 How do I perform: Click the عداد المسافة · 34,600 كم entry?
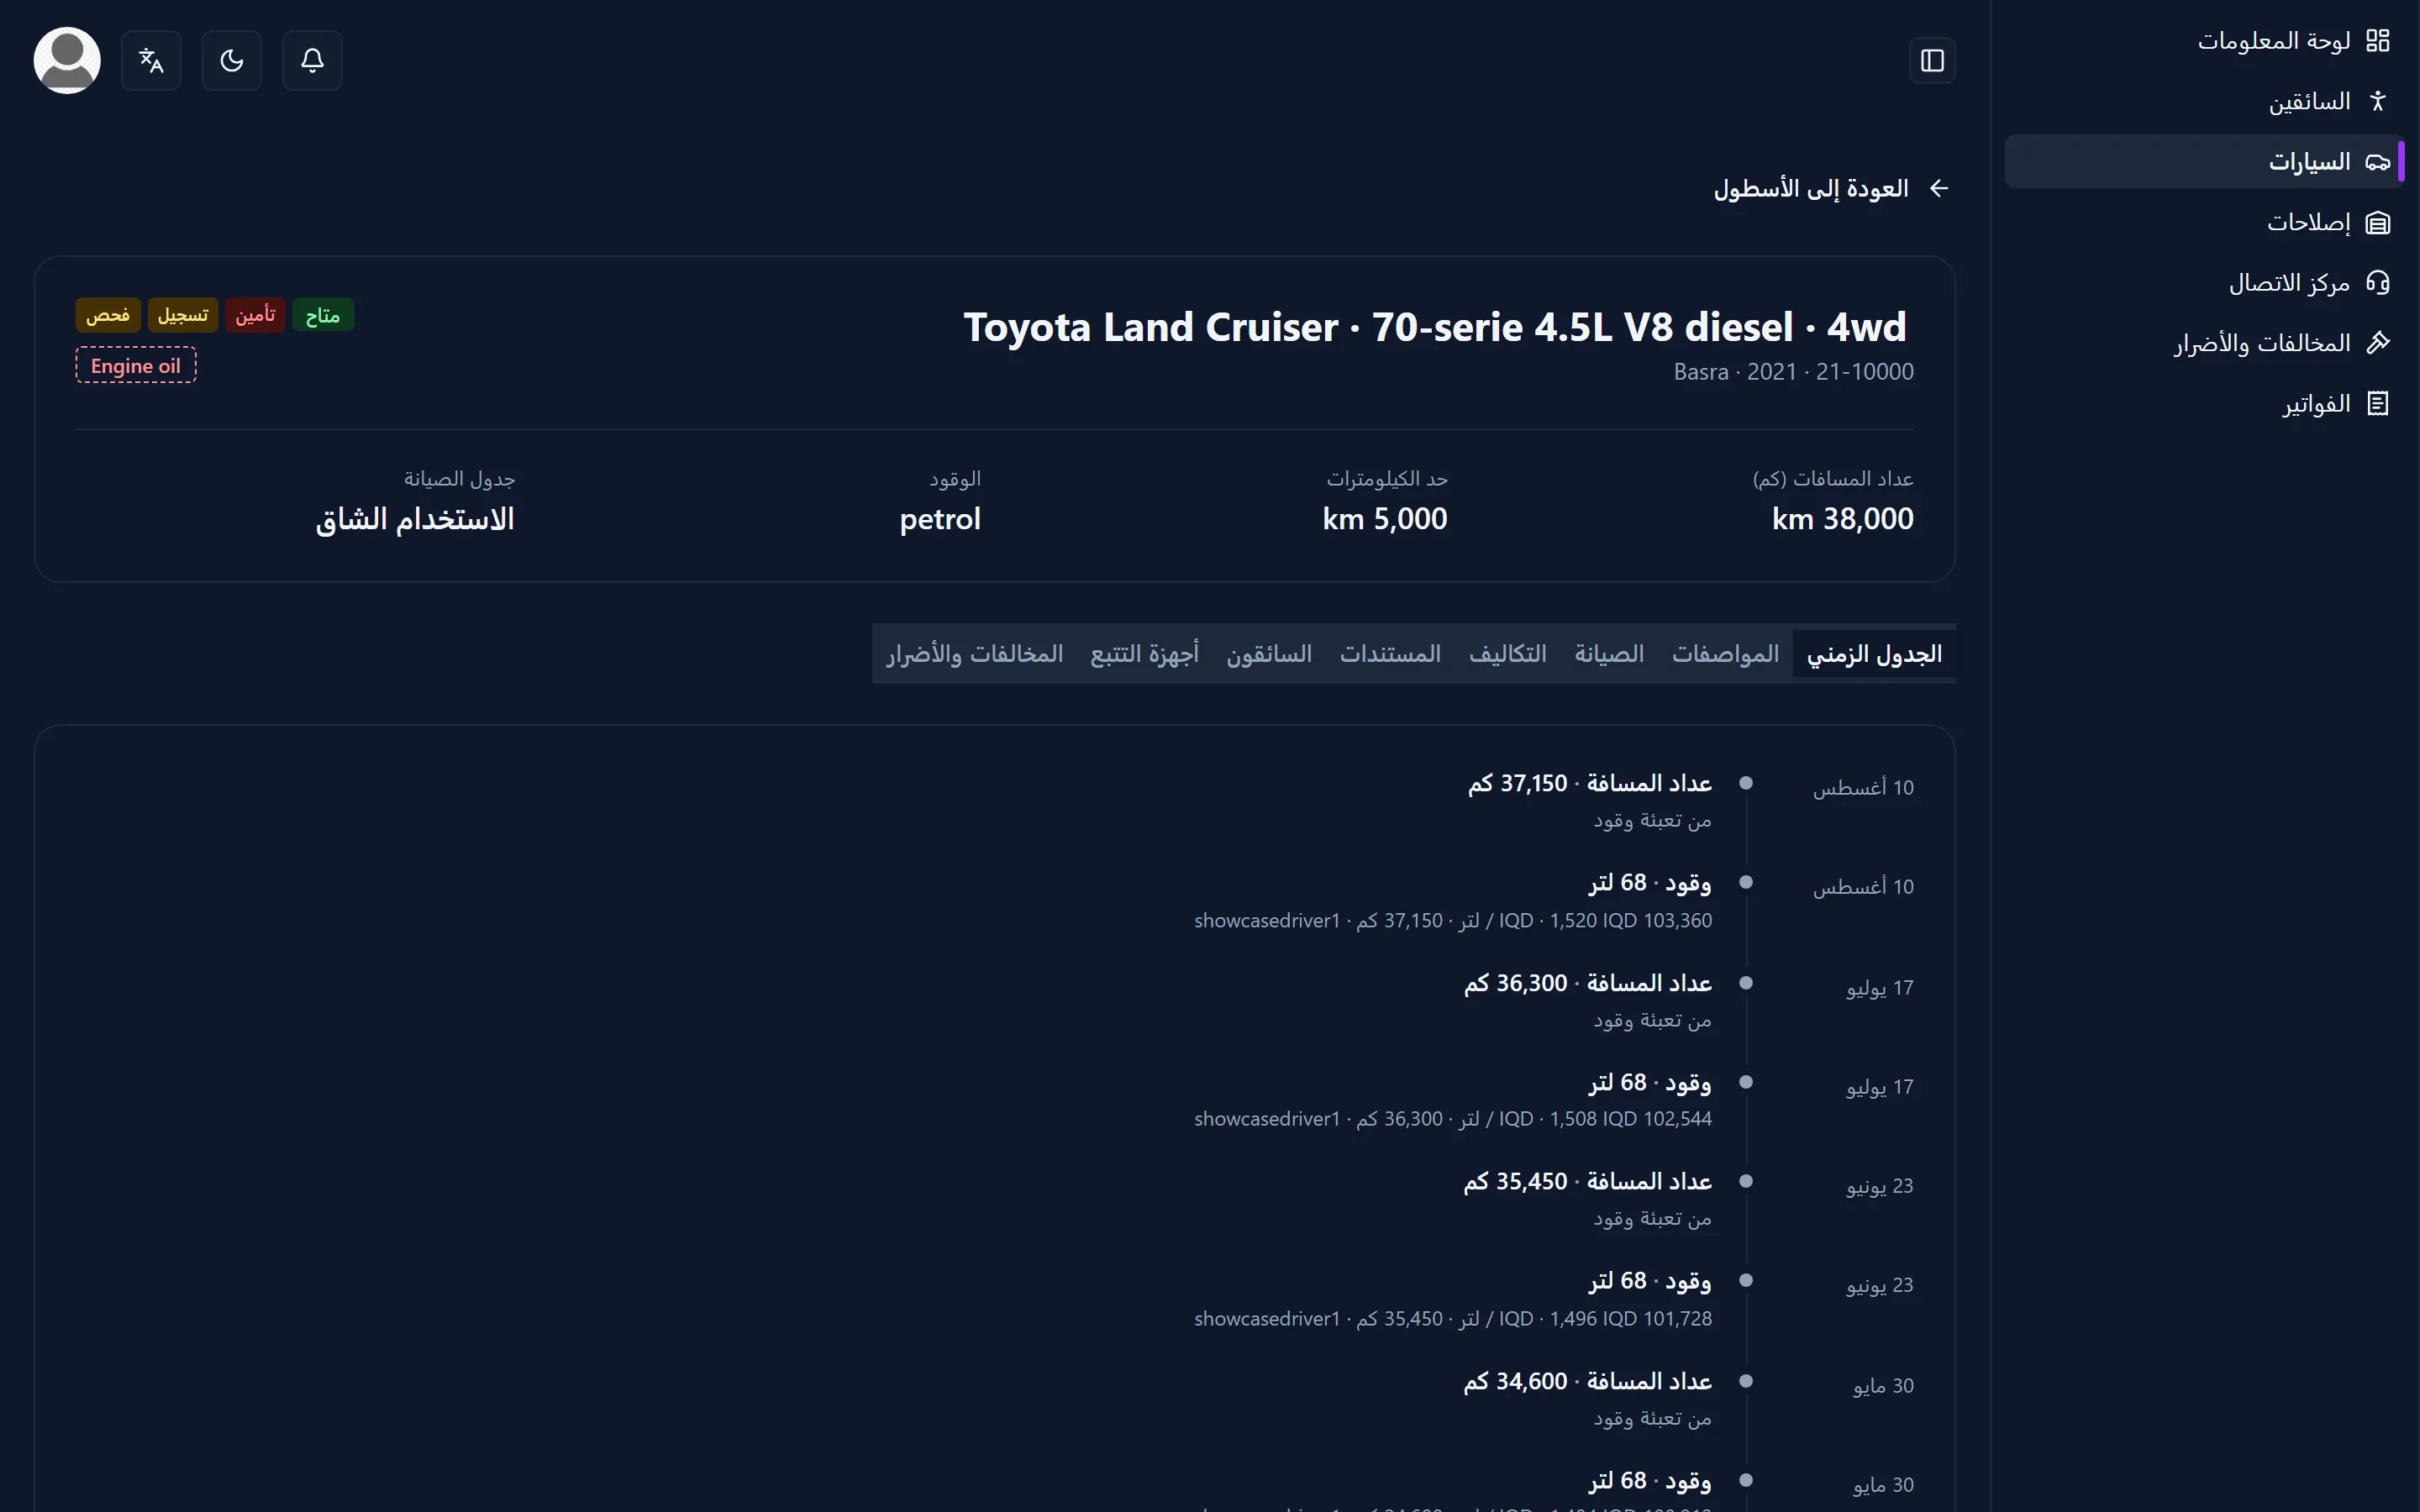click(x=1588, y=1381)
